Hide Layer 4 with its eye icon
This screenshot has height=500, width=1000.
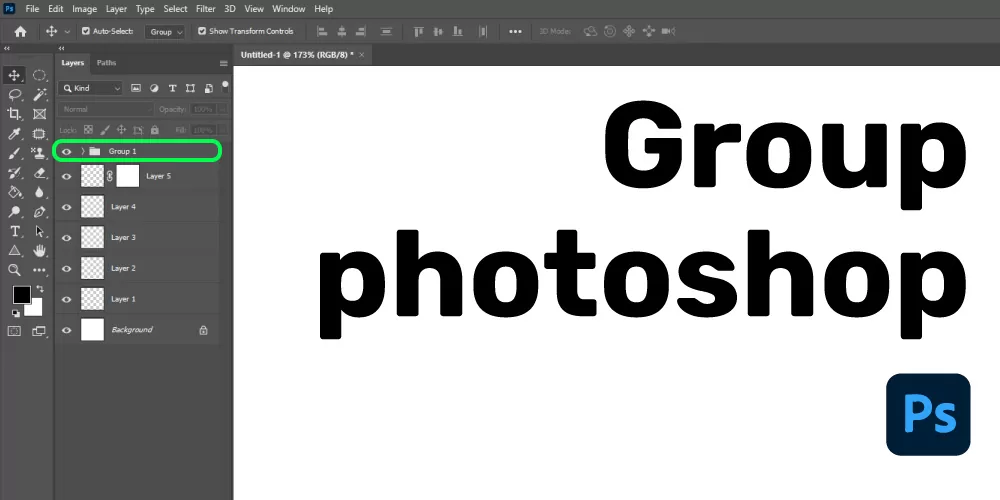coord(66,207)
